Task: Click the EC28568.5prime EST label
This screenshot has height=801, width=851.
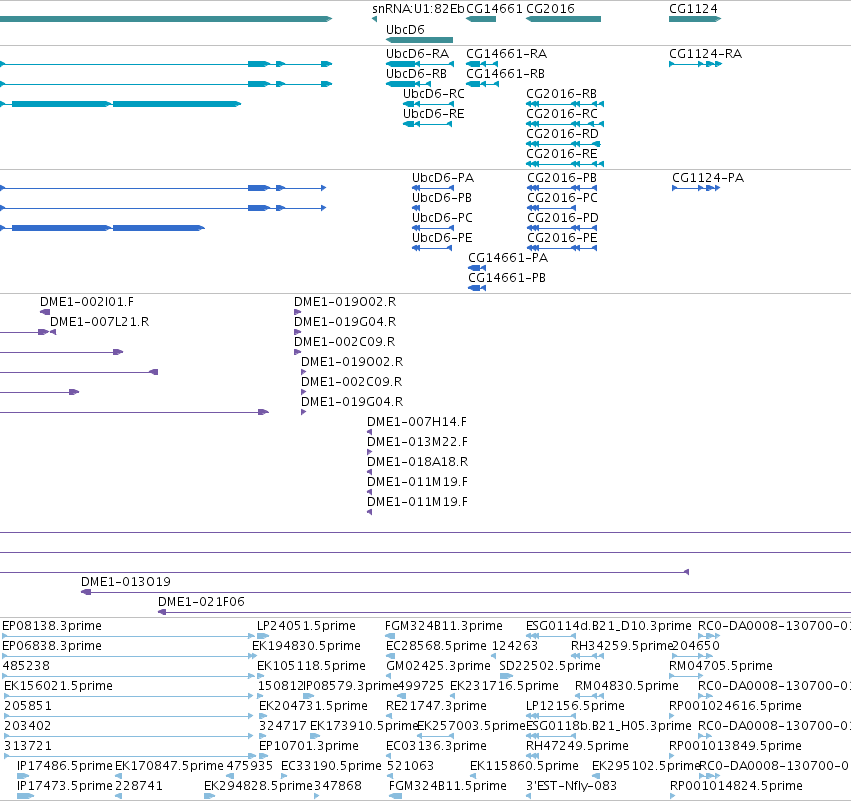Action: click(436, 646)
